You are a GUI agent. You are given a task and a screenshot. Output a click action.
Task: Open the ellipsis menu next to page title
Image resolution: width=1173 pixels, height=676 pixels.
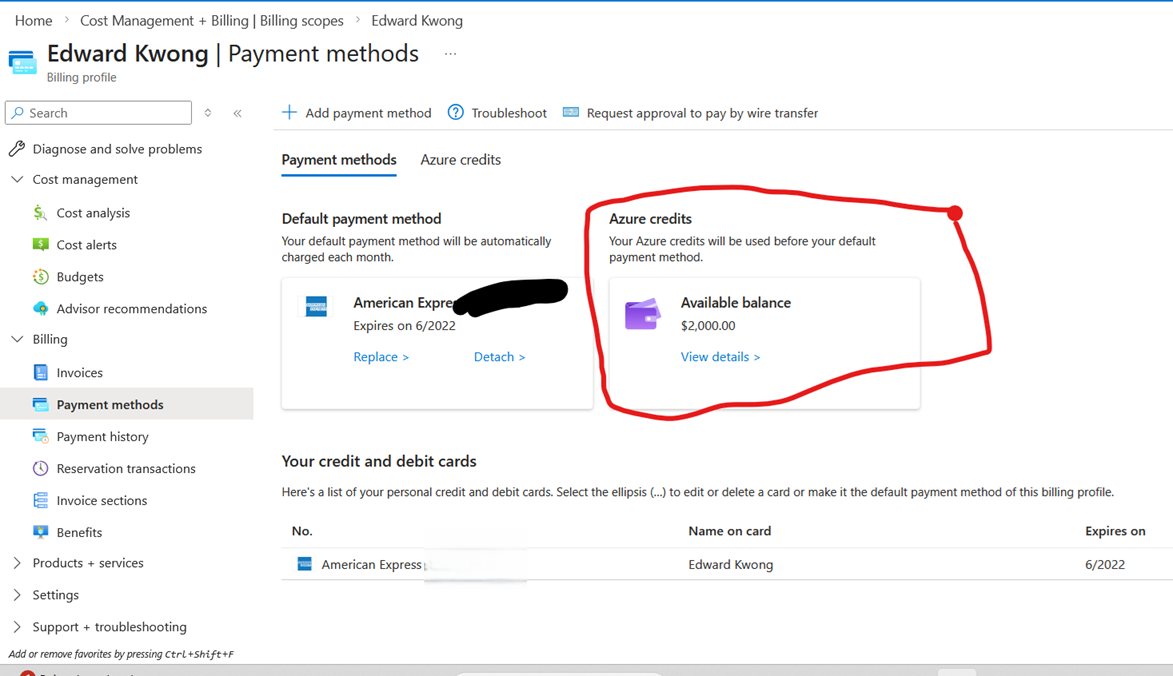450,54
